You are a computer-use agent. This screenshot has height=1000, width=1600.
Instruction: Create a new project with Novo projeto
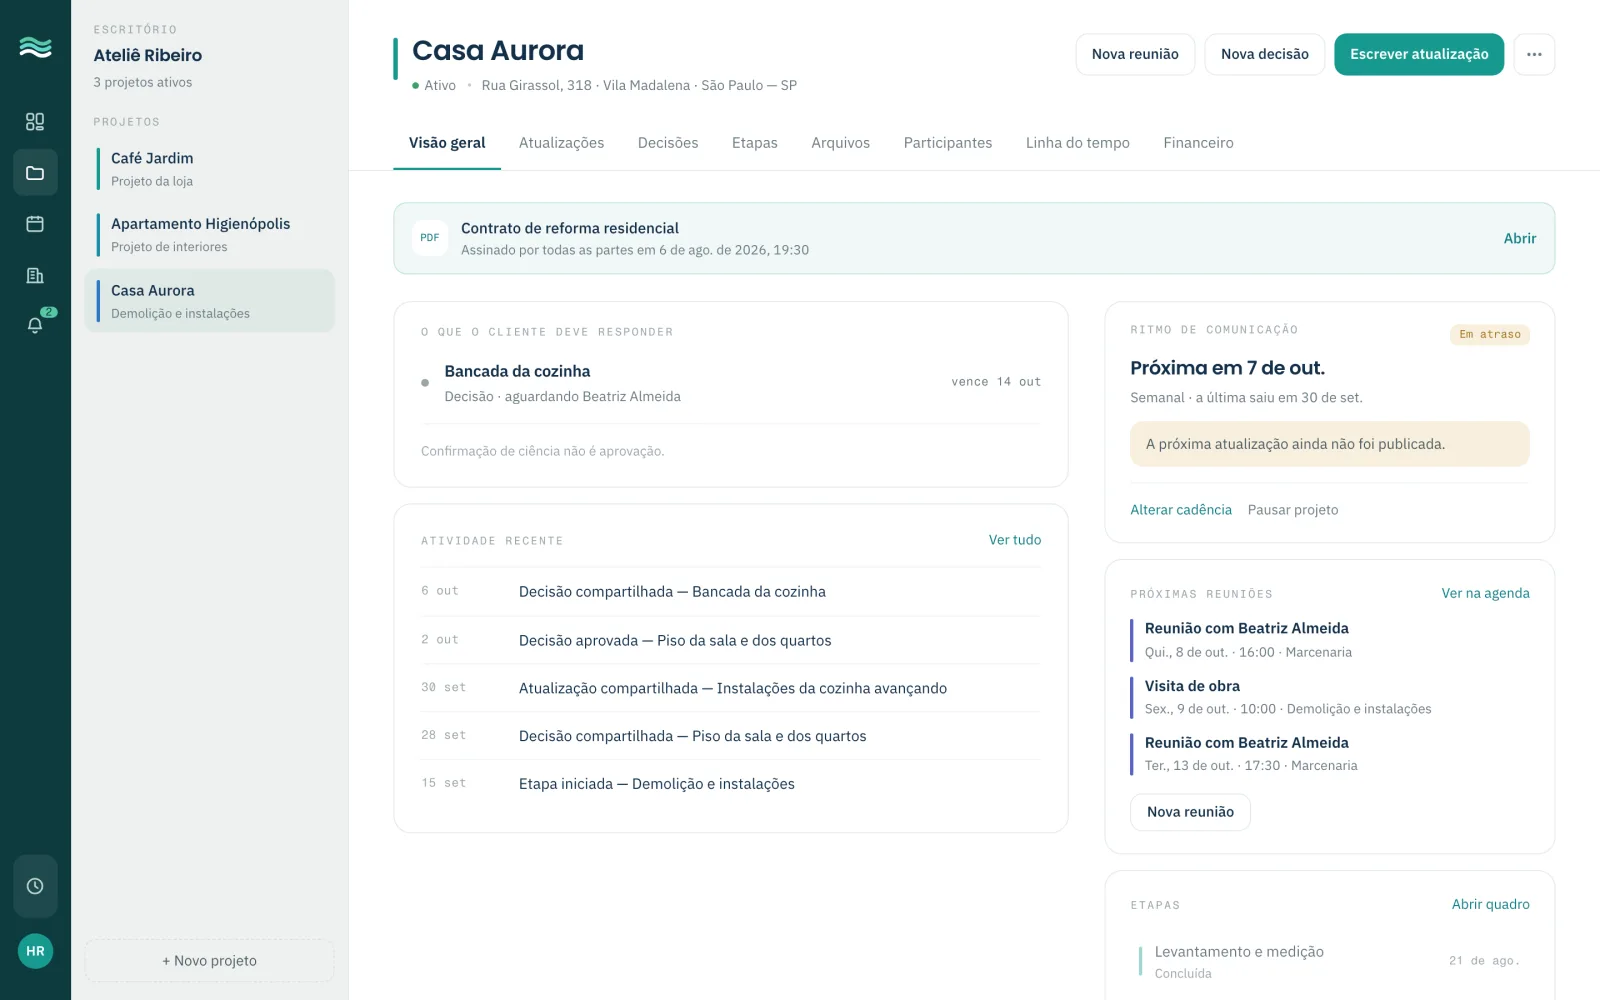point(210,961)
